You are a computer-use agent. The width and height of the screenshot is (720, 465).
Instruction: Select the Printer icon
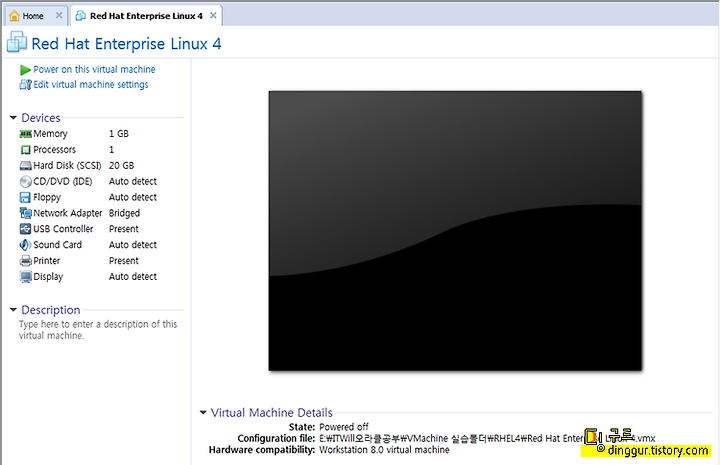coord(25,261)
